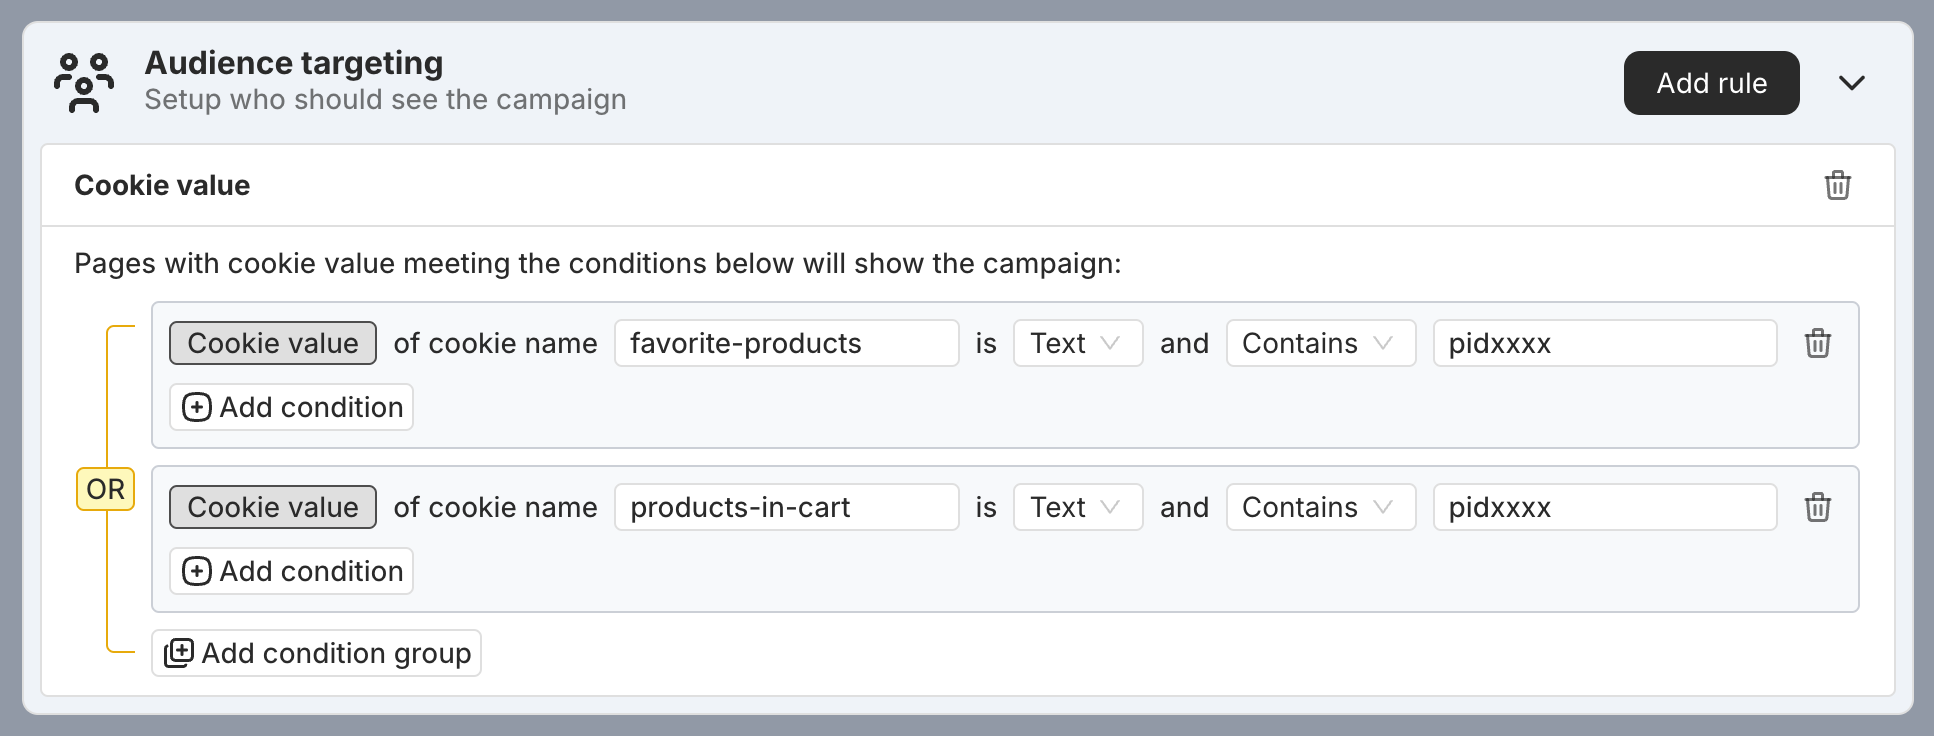Focus the products-in-cart cookie name field
The image size is (1934, 736).
click(786, 507)
